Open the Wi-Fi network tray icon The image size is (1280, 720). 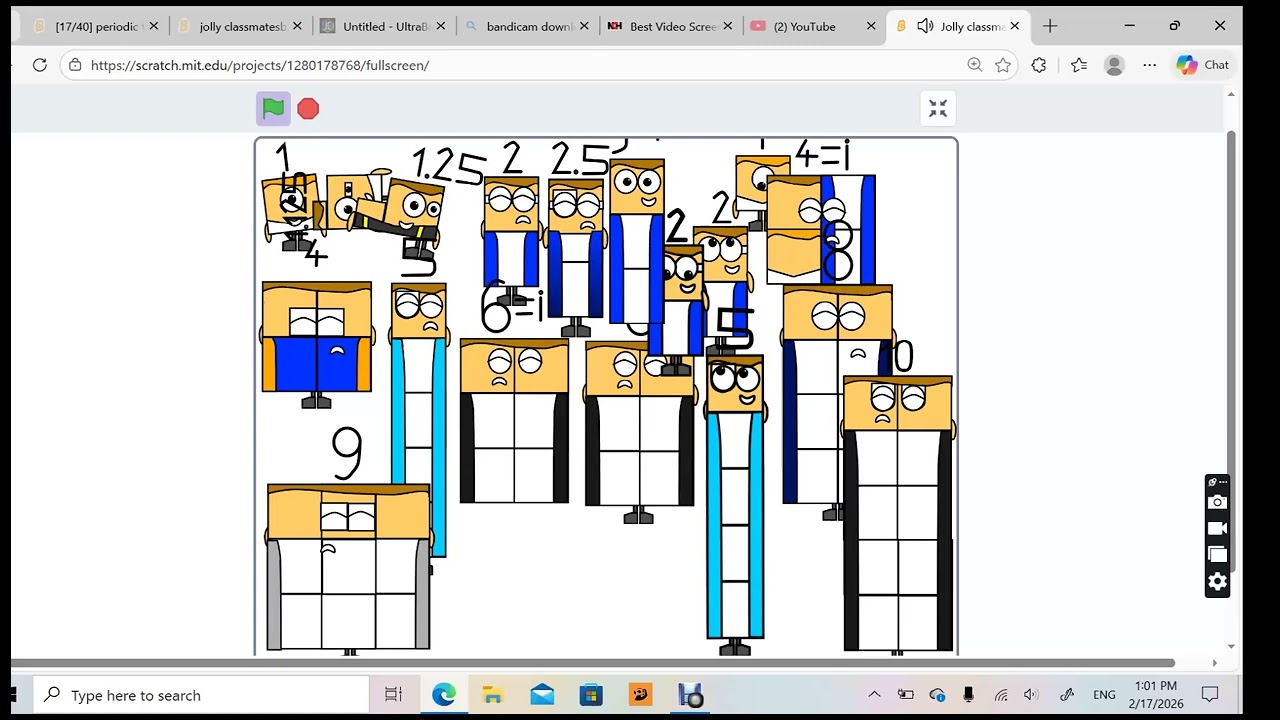point(1001,695)
